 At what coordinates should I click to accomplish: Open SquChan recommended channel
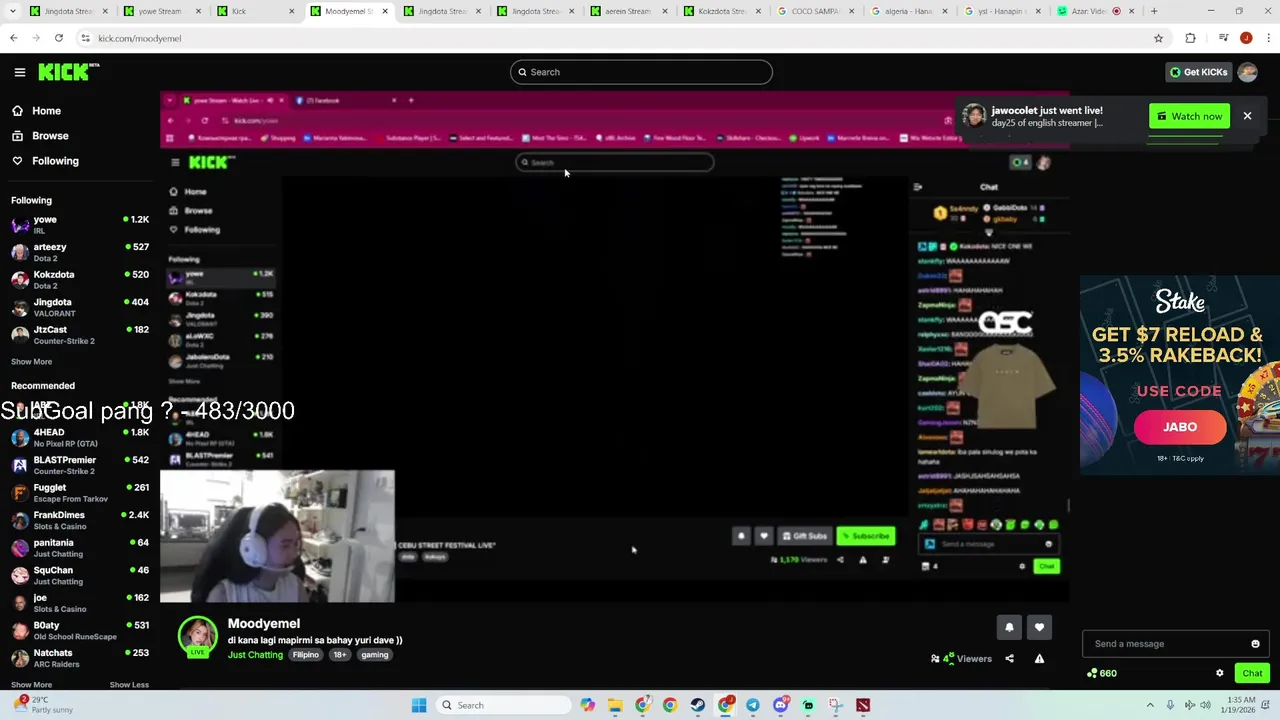80,575
